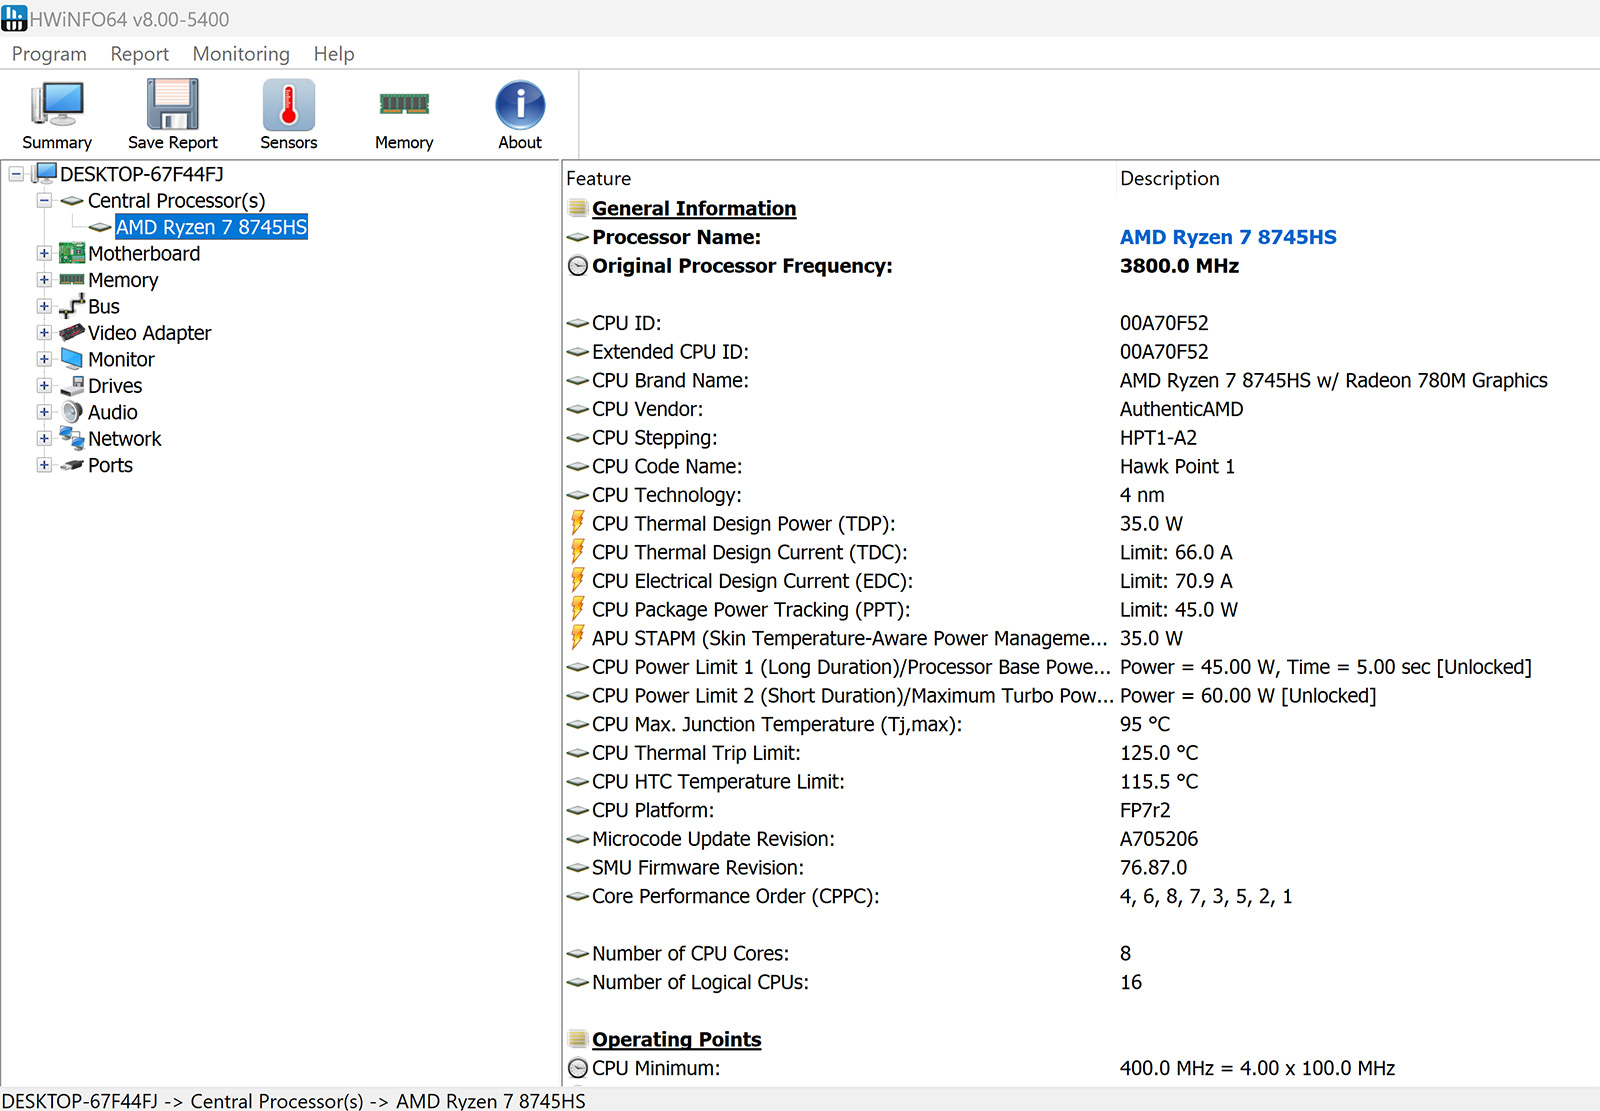
Task: Click the 3800.0 MHz frequency value
Action: [x=1179, y=266]
